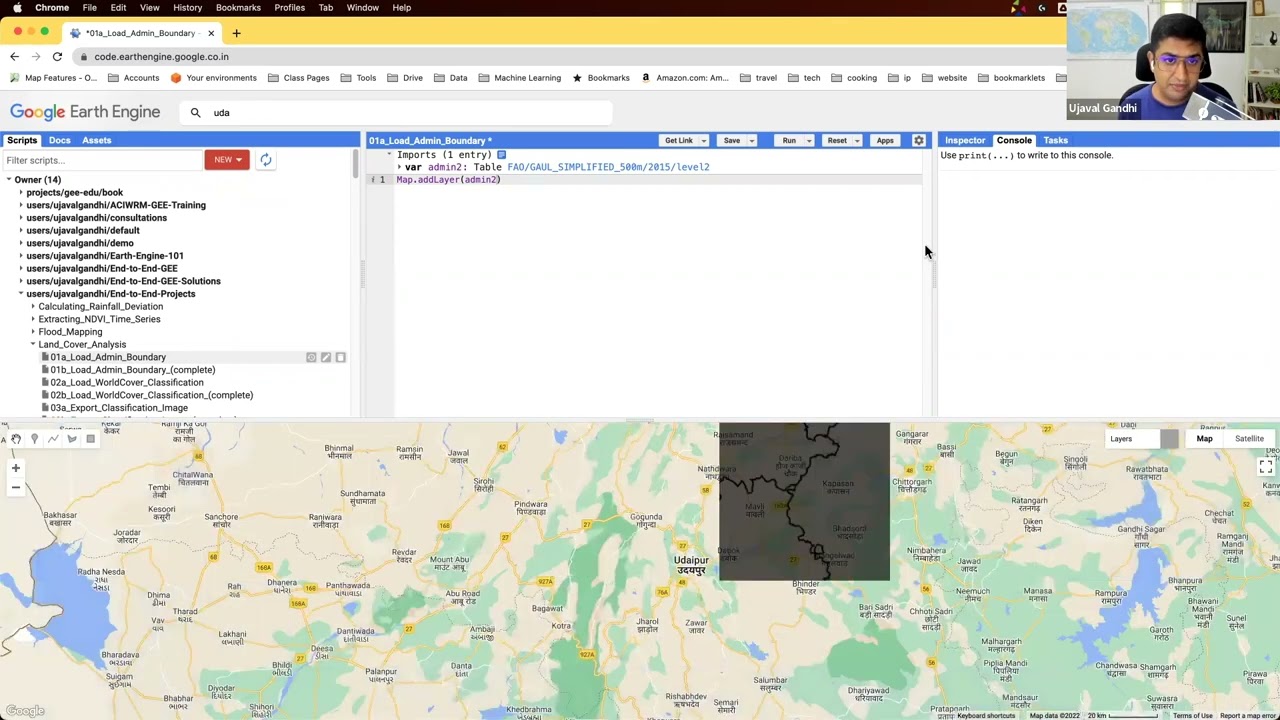Open the NEW script dropdown
Screen dimensions: 1280x720
[227, 160]
